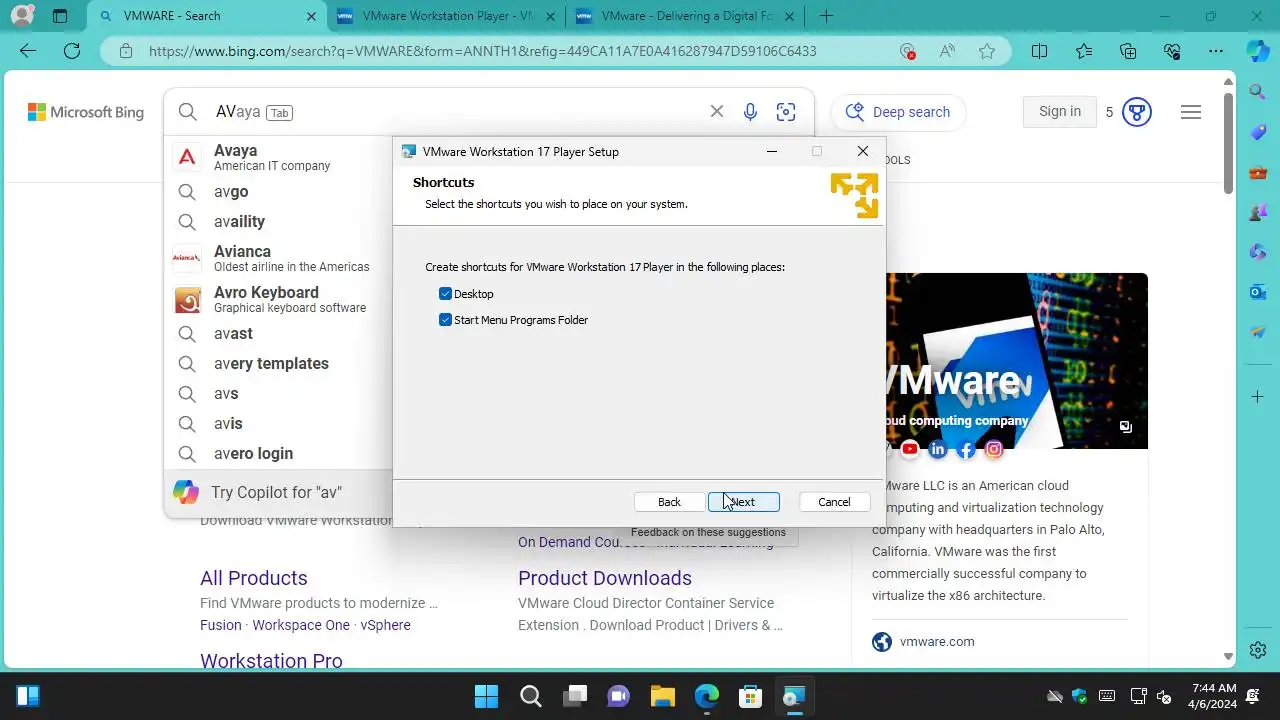Image resolution: width=1280 pixels, height=720 pixels.
Task: Click the address bar URL field
Action: click(x=482, y=51)
